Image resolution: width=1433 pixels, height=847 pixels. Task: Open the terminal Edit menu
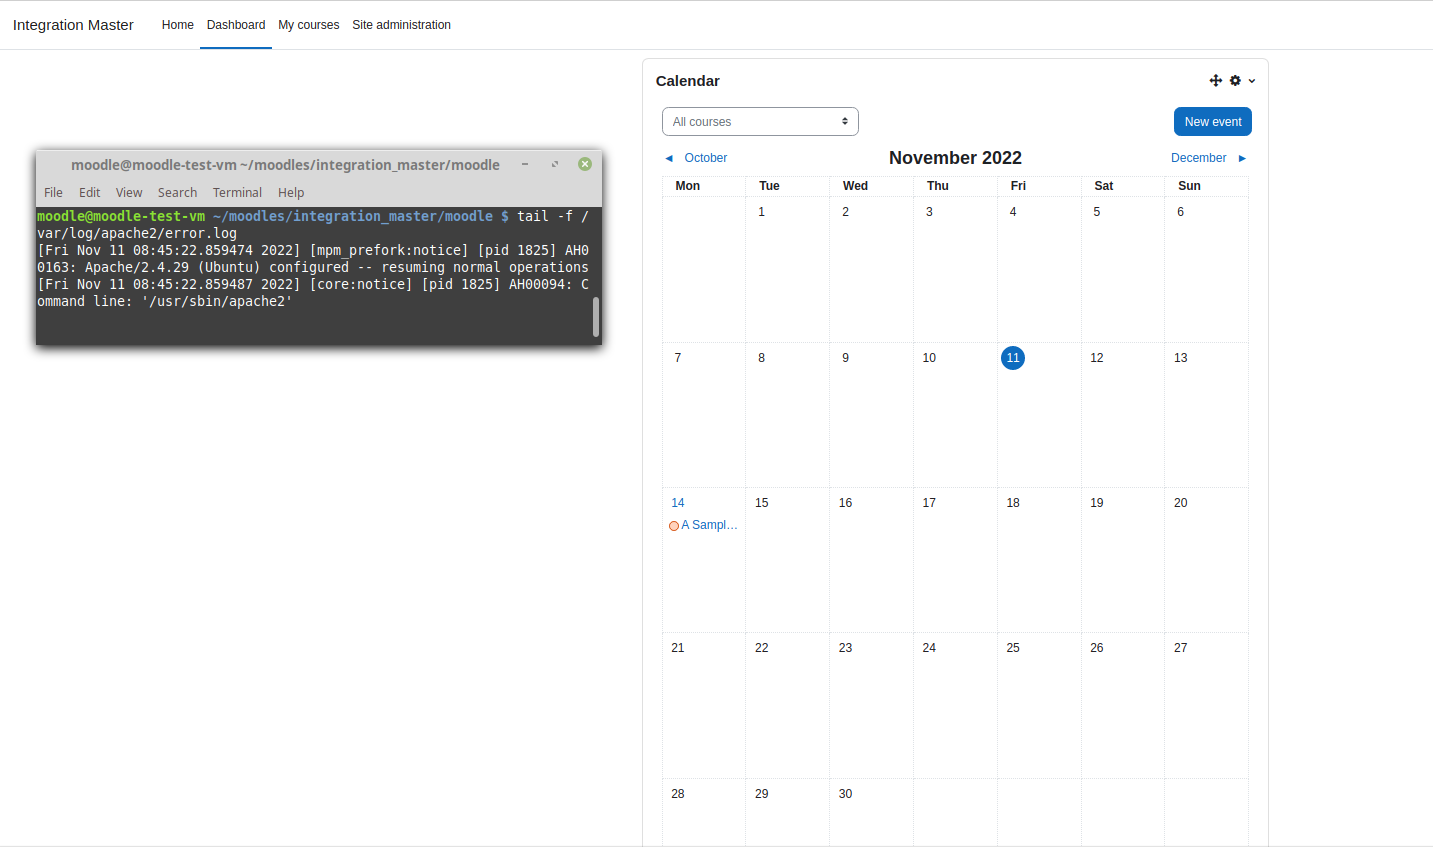[90, 193]
